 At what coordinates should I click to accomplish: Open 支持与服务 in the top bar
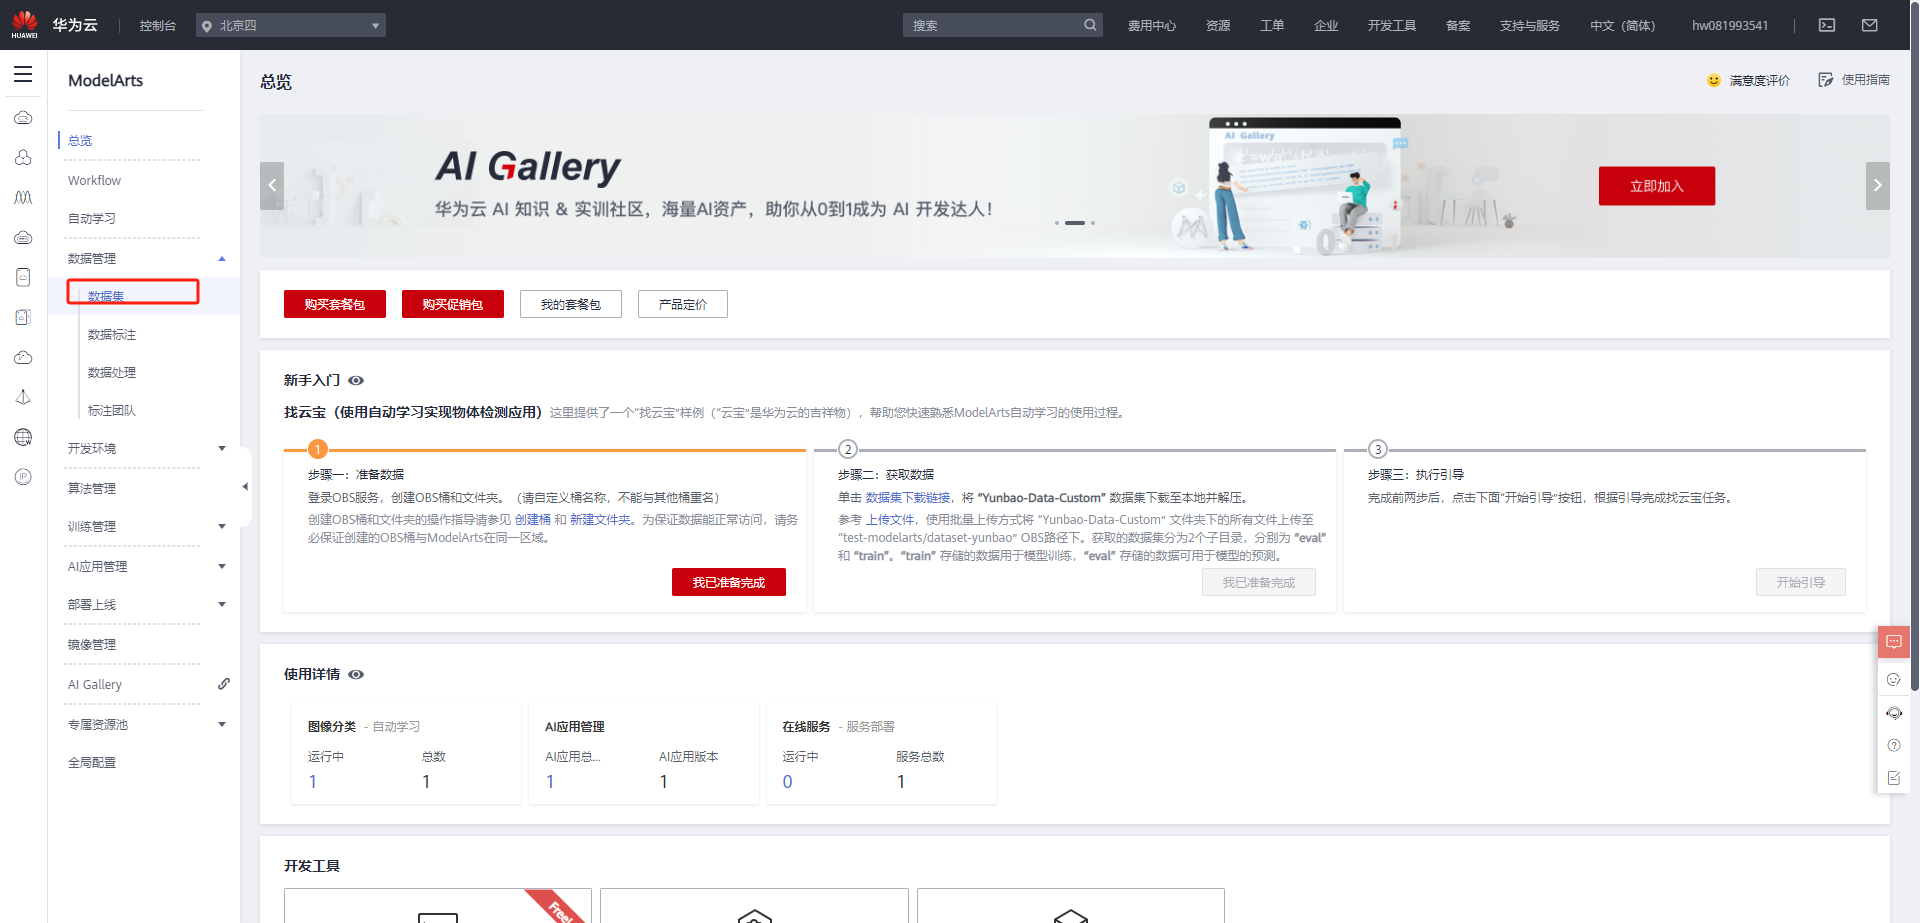[x=1530, y=26]
